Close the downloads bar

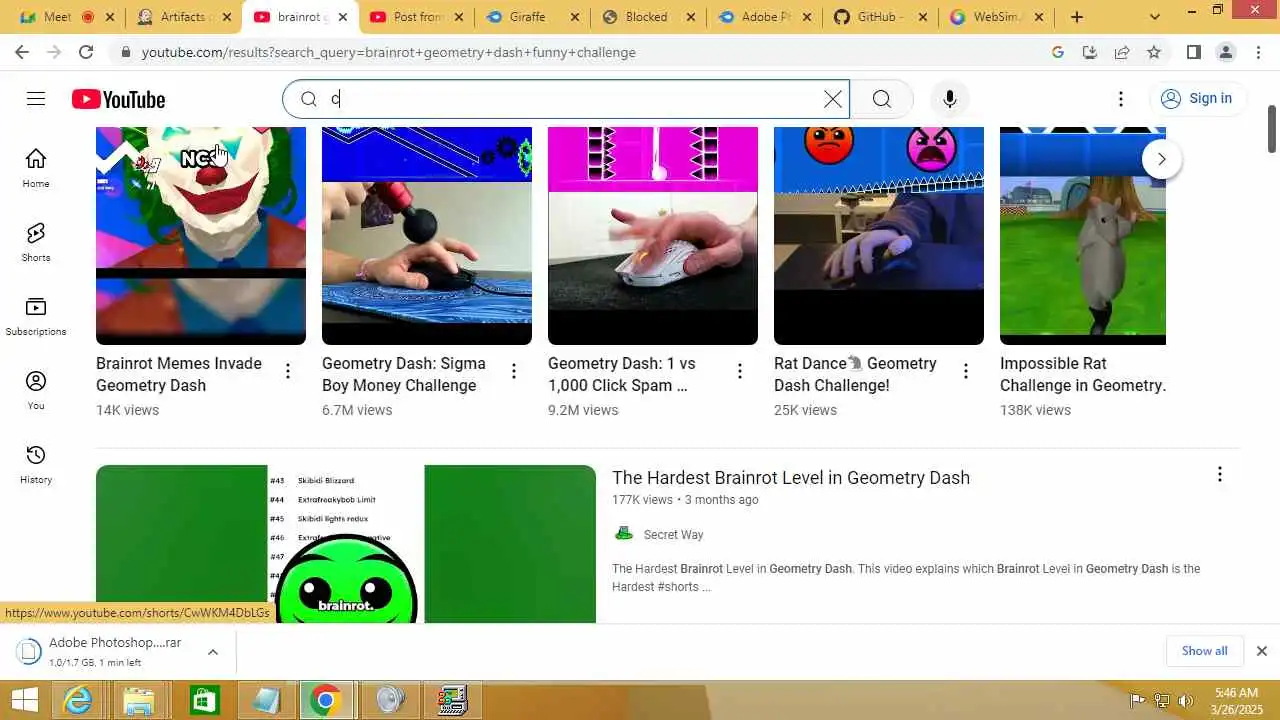click(x=1261, y=651)
